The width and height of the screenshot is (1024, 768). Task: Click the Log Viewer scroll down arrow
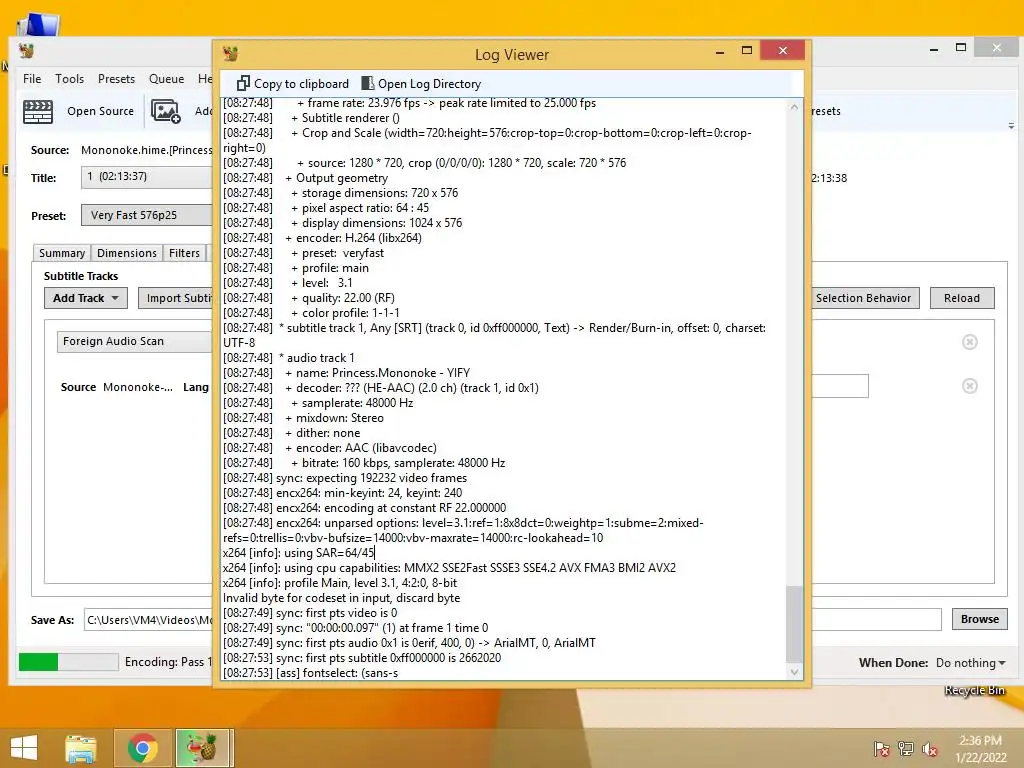[x=794, y=672]
